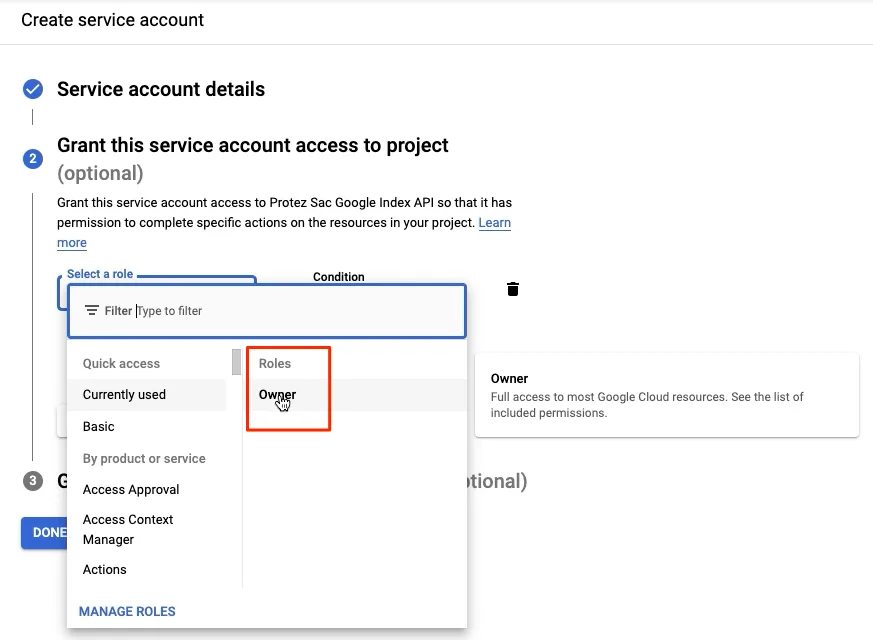
Task: Click the filter list icon
Action: 92,310
